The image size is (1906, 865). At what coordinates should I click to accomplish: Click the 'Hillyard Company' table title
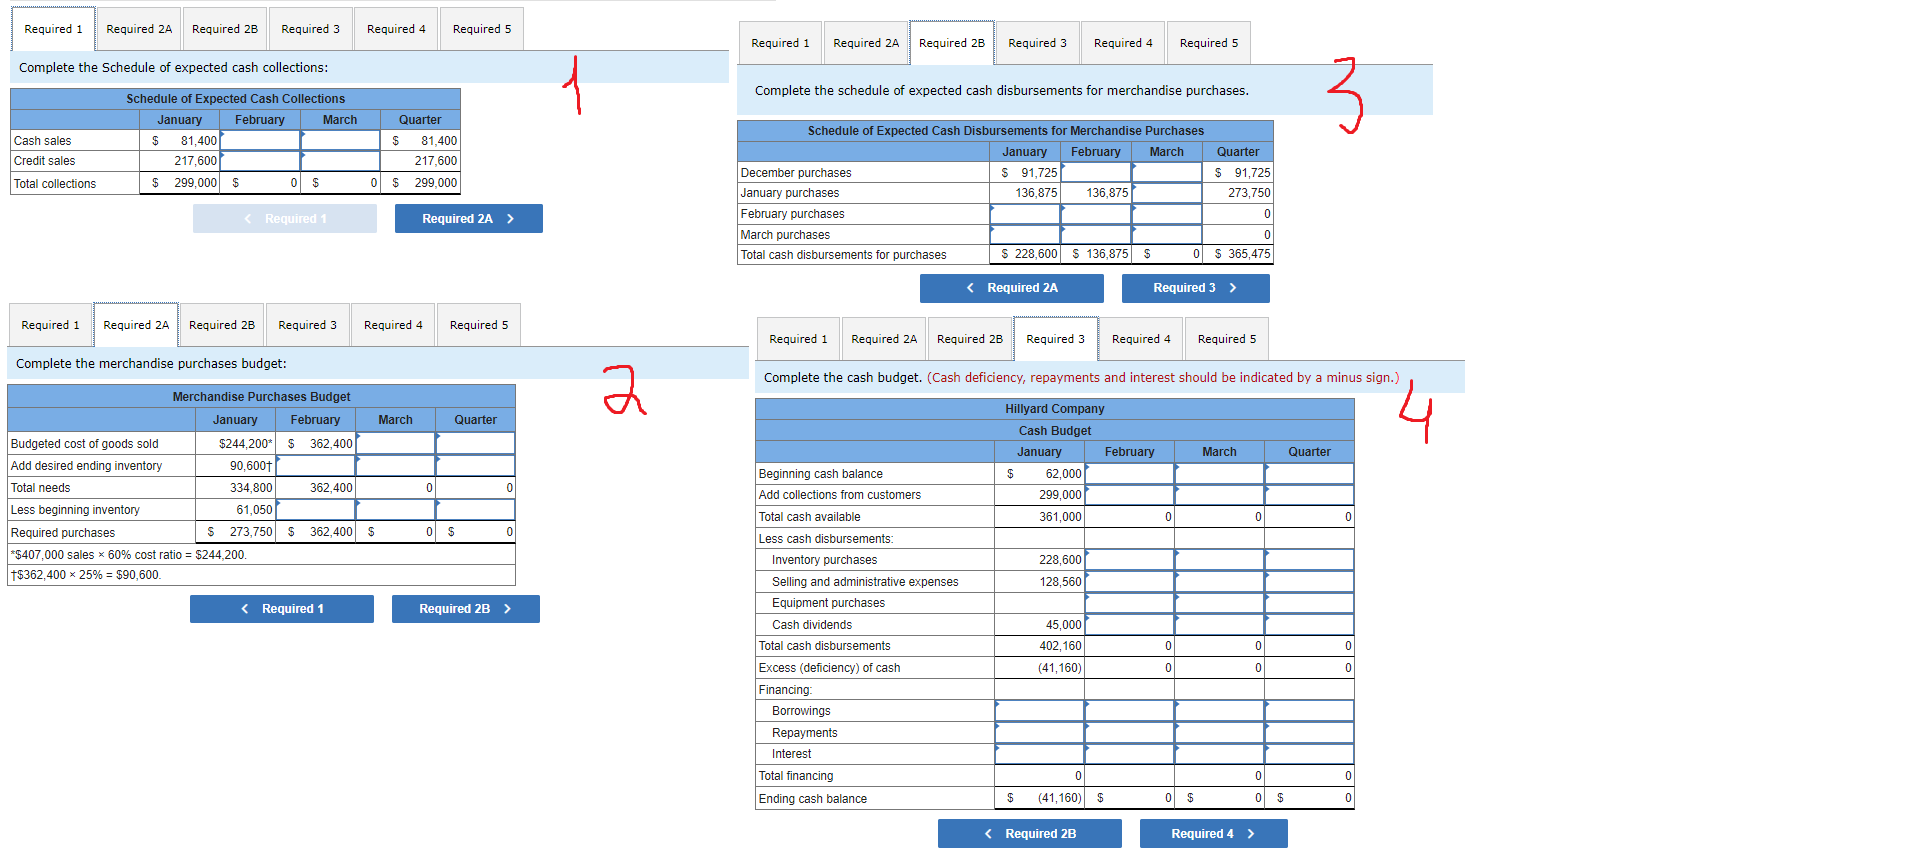(x=1055, y=409)
